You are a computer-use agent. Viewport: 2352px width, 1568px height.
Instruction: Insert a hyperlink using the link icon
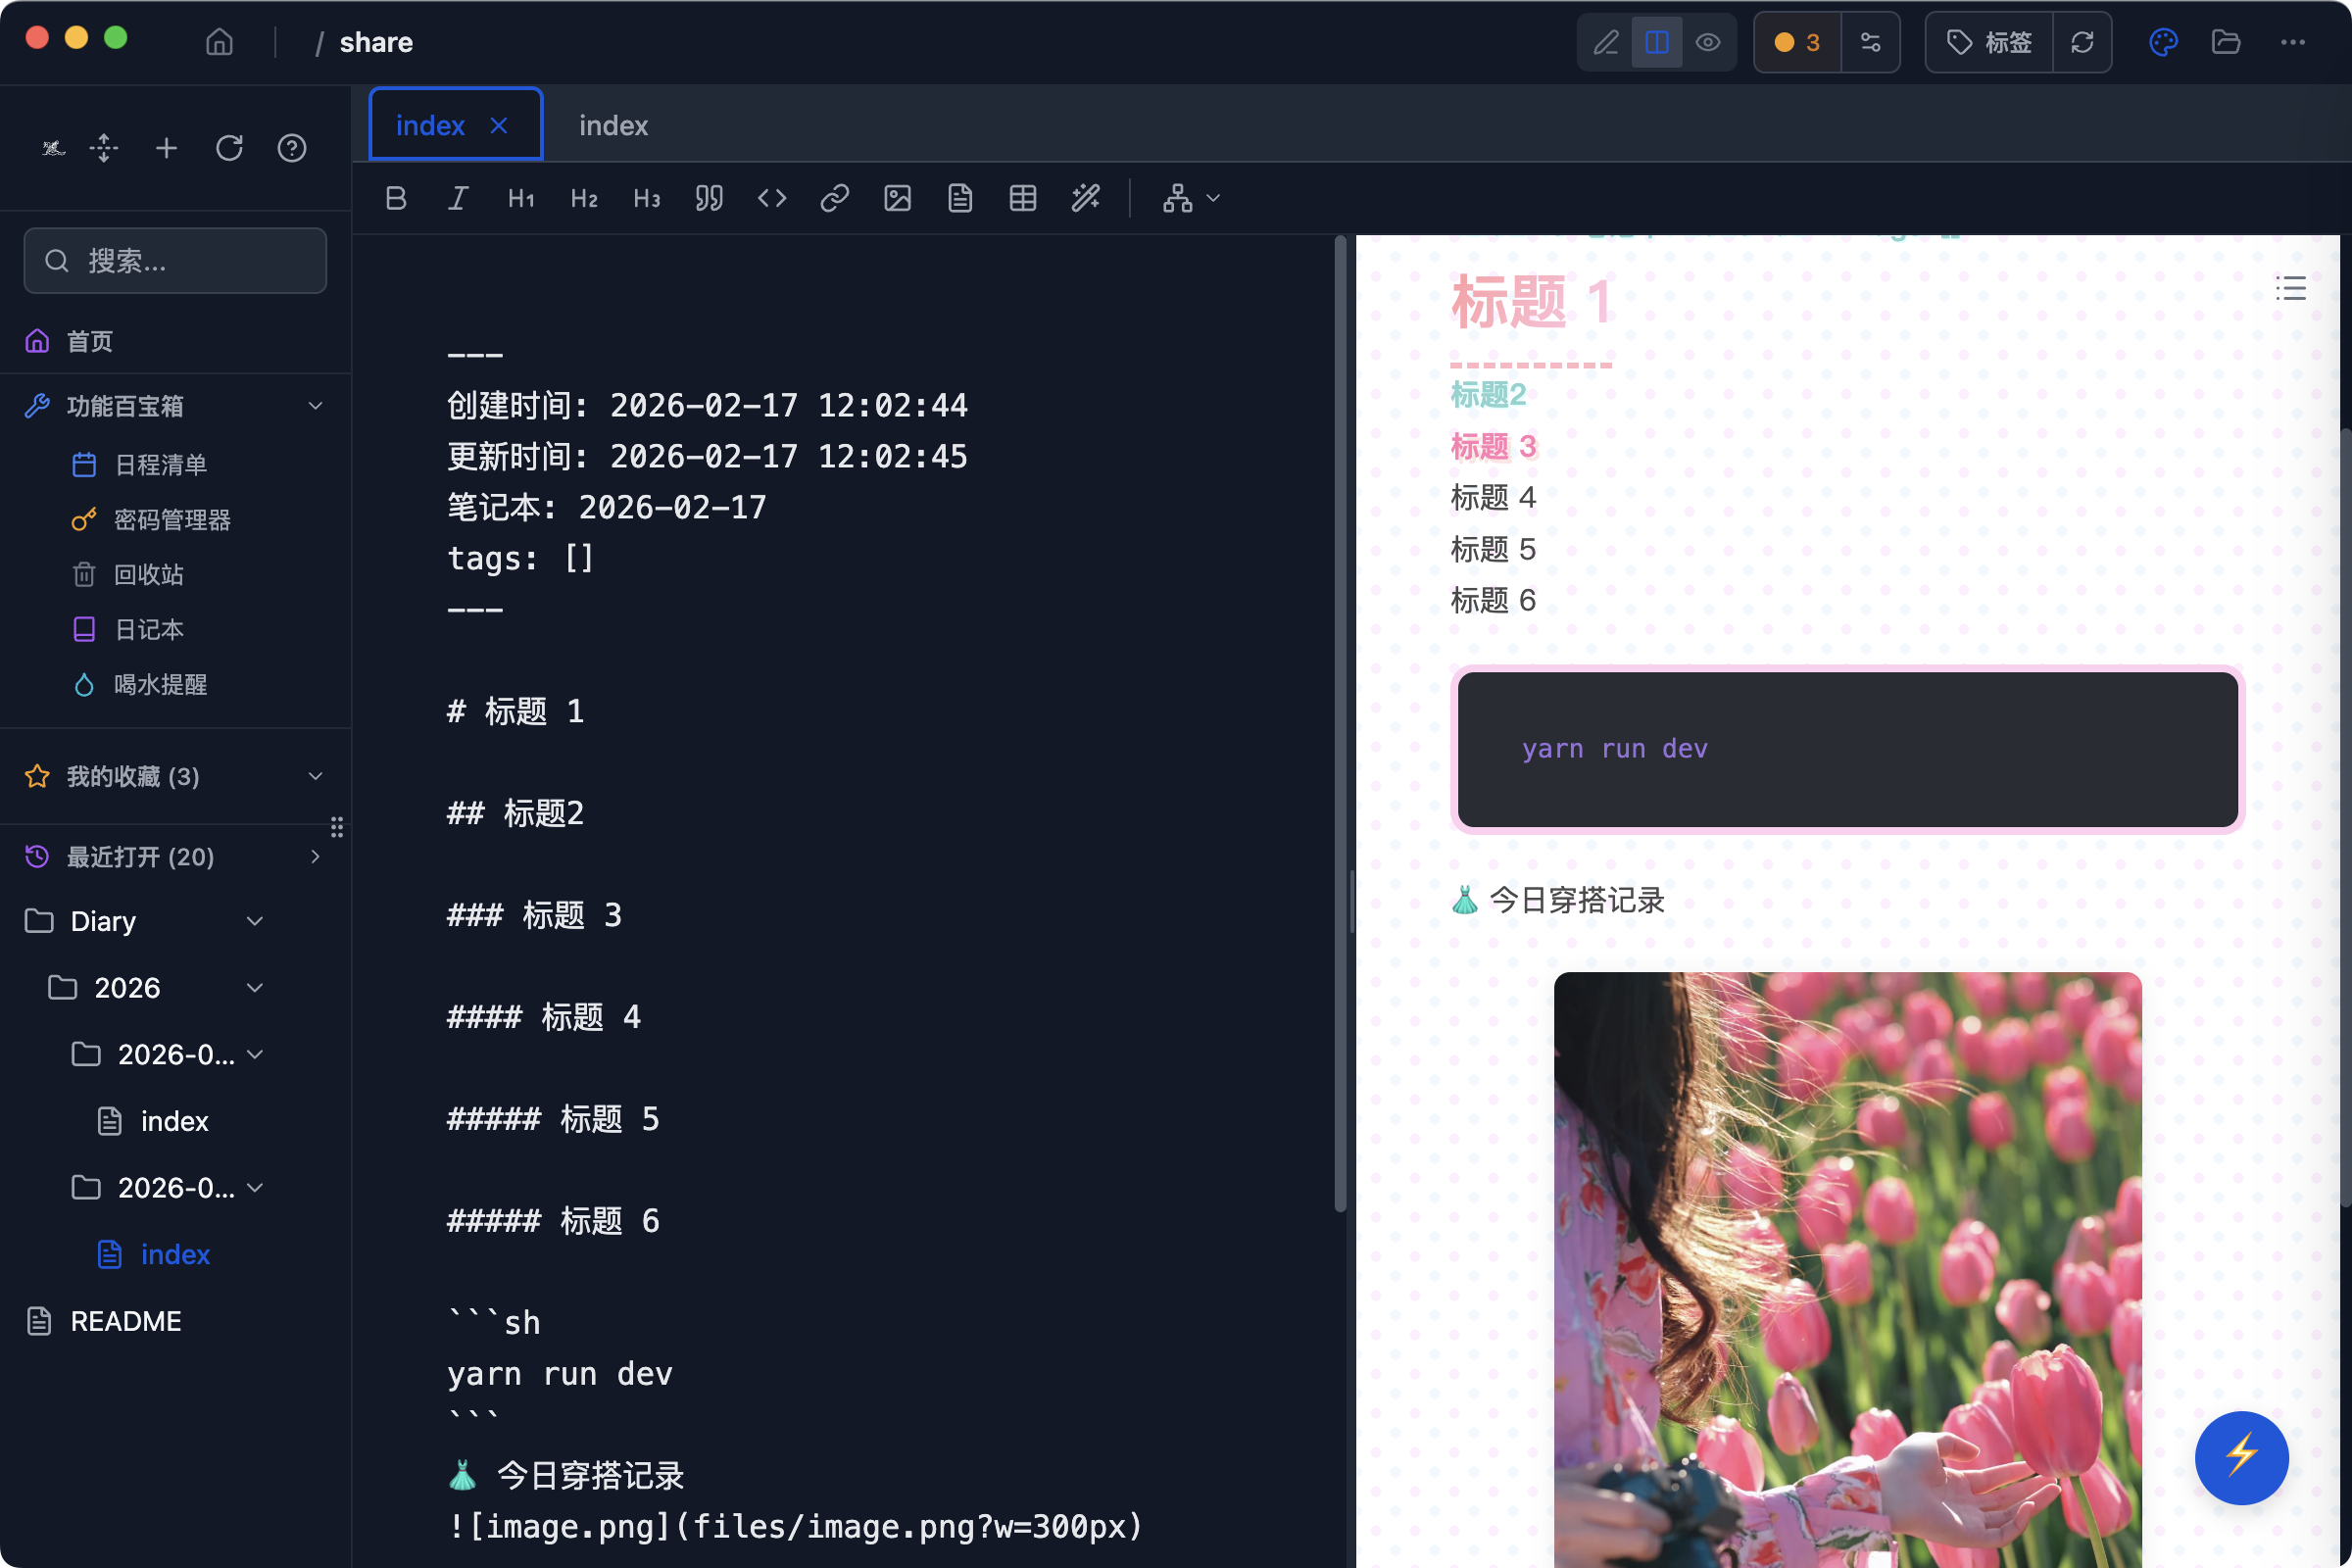tap(834, 198)
